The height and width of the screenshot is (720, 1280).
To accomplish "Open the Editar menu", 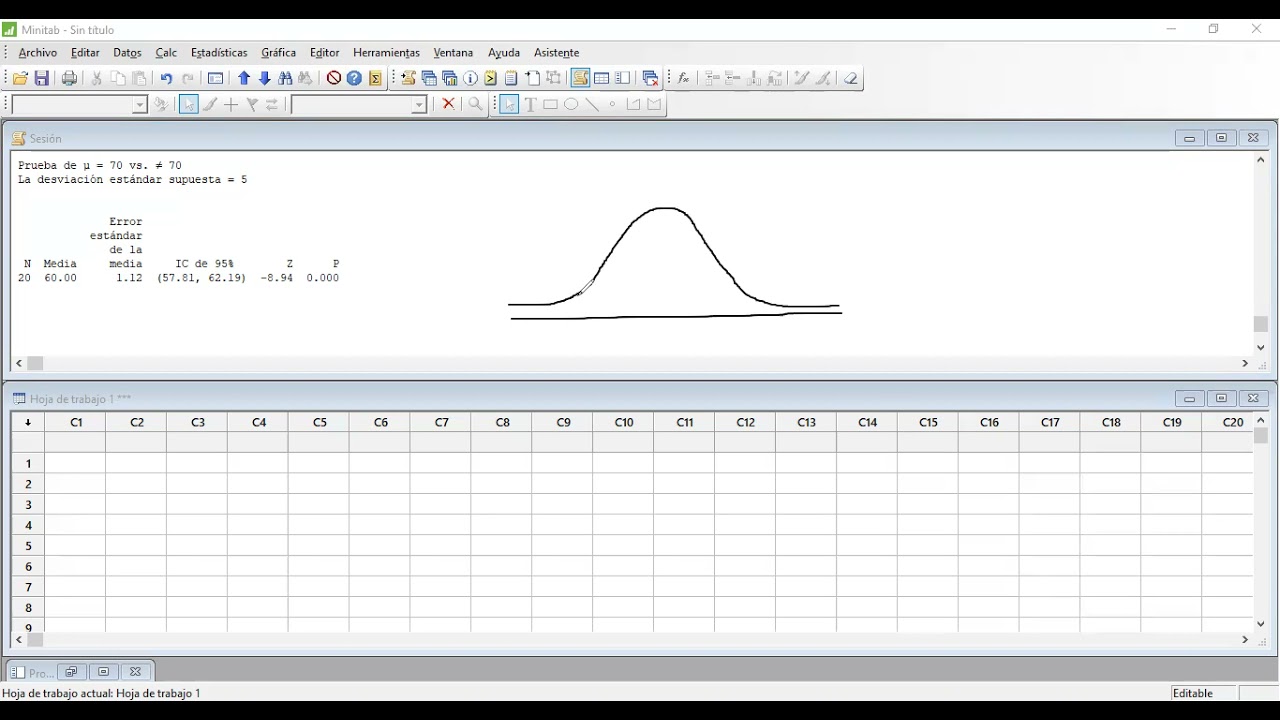I will (85, 53).
